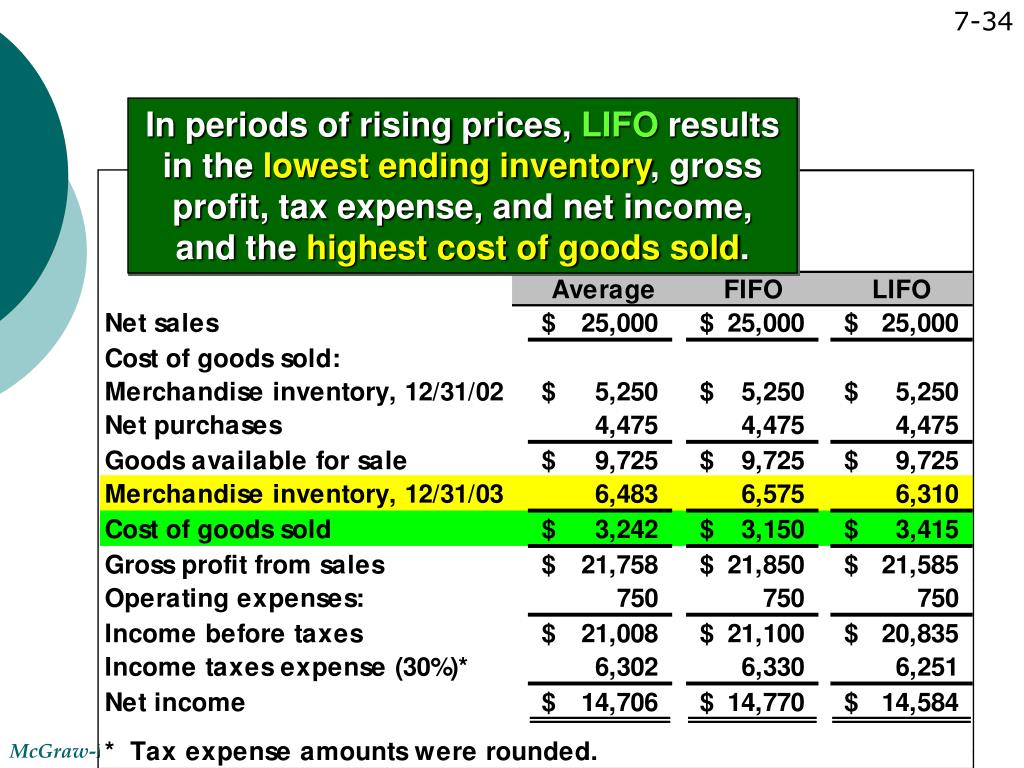The height and width of the screenshot is (768, 1024).
Task: Click Average net income value 14,706
Action: click(620, 703)
